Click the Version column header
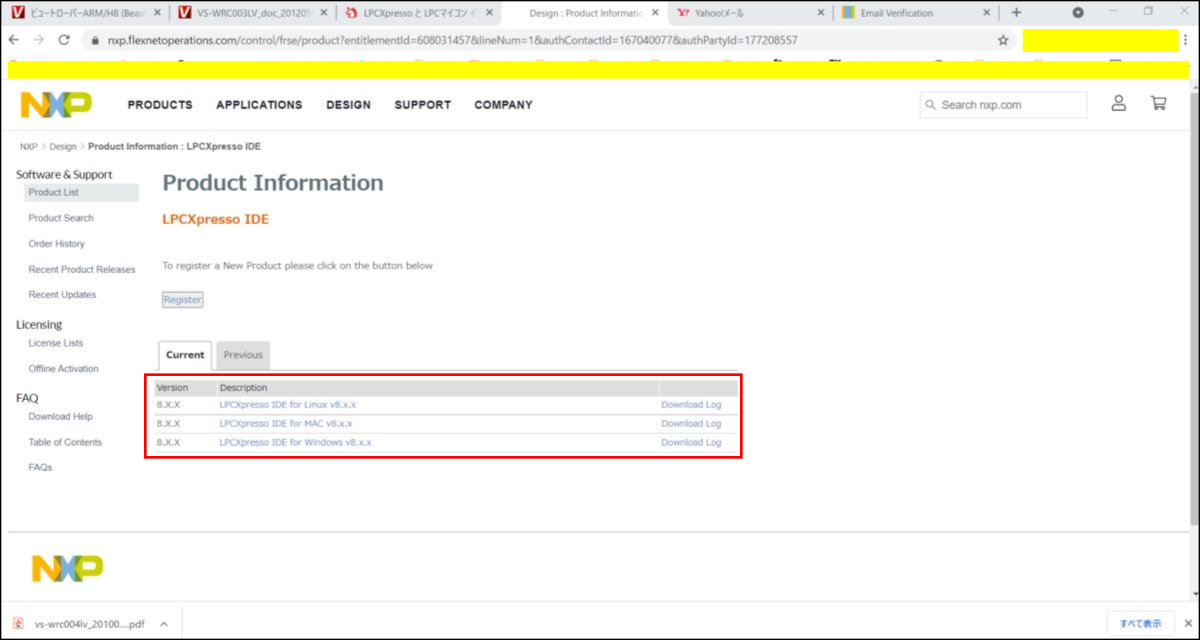The height and width of the screenshot is (640, 1200). 173,388
